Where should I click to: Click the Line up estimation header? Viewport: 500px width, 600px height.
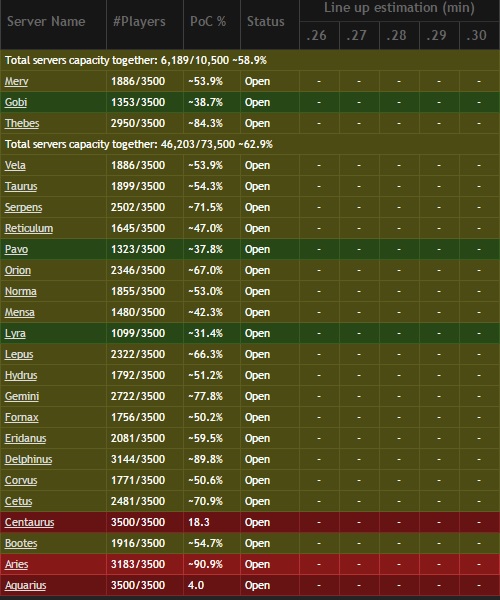pos(399,8)
